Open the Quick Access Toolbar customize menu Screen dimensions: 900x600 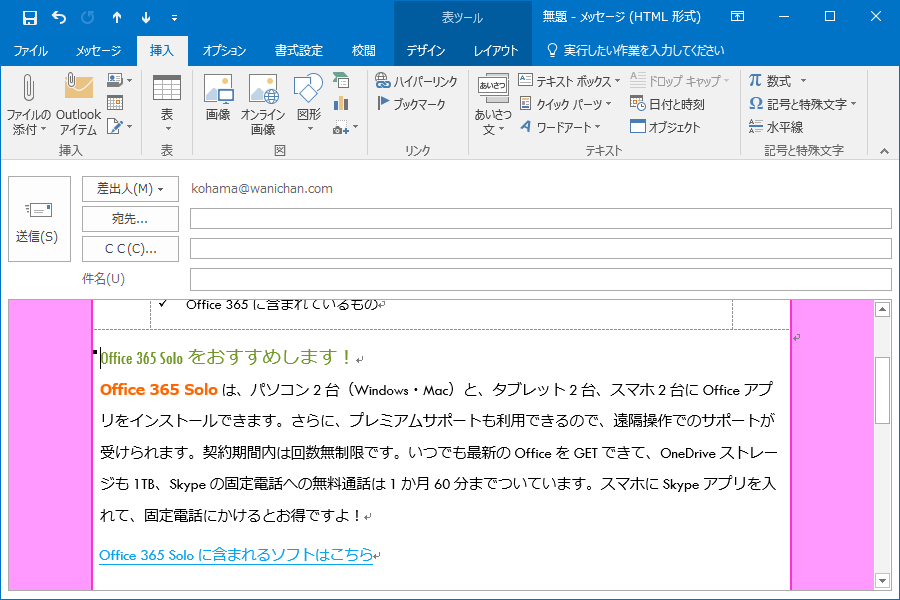(174, 18)
